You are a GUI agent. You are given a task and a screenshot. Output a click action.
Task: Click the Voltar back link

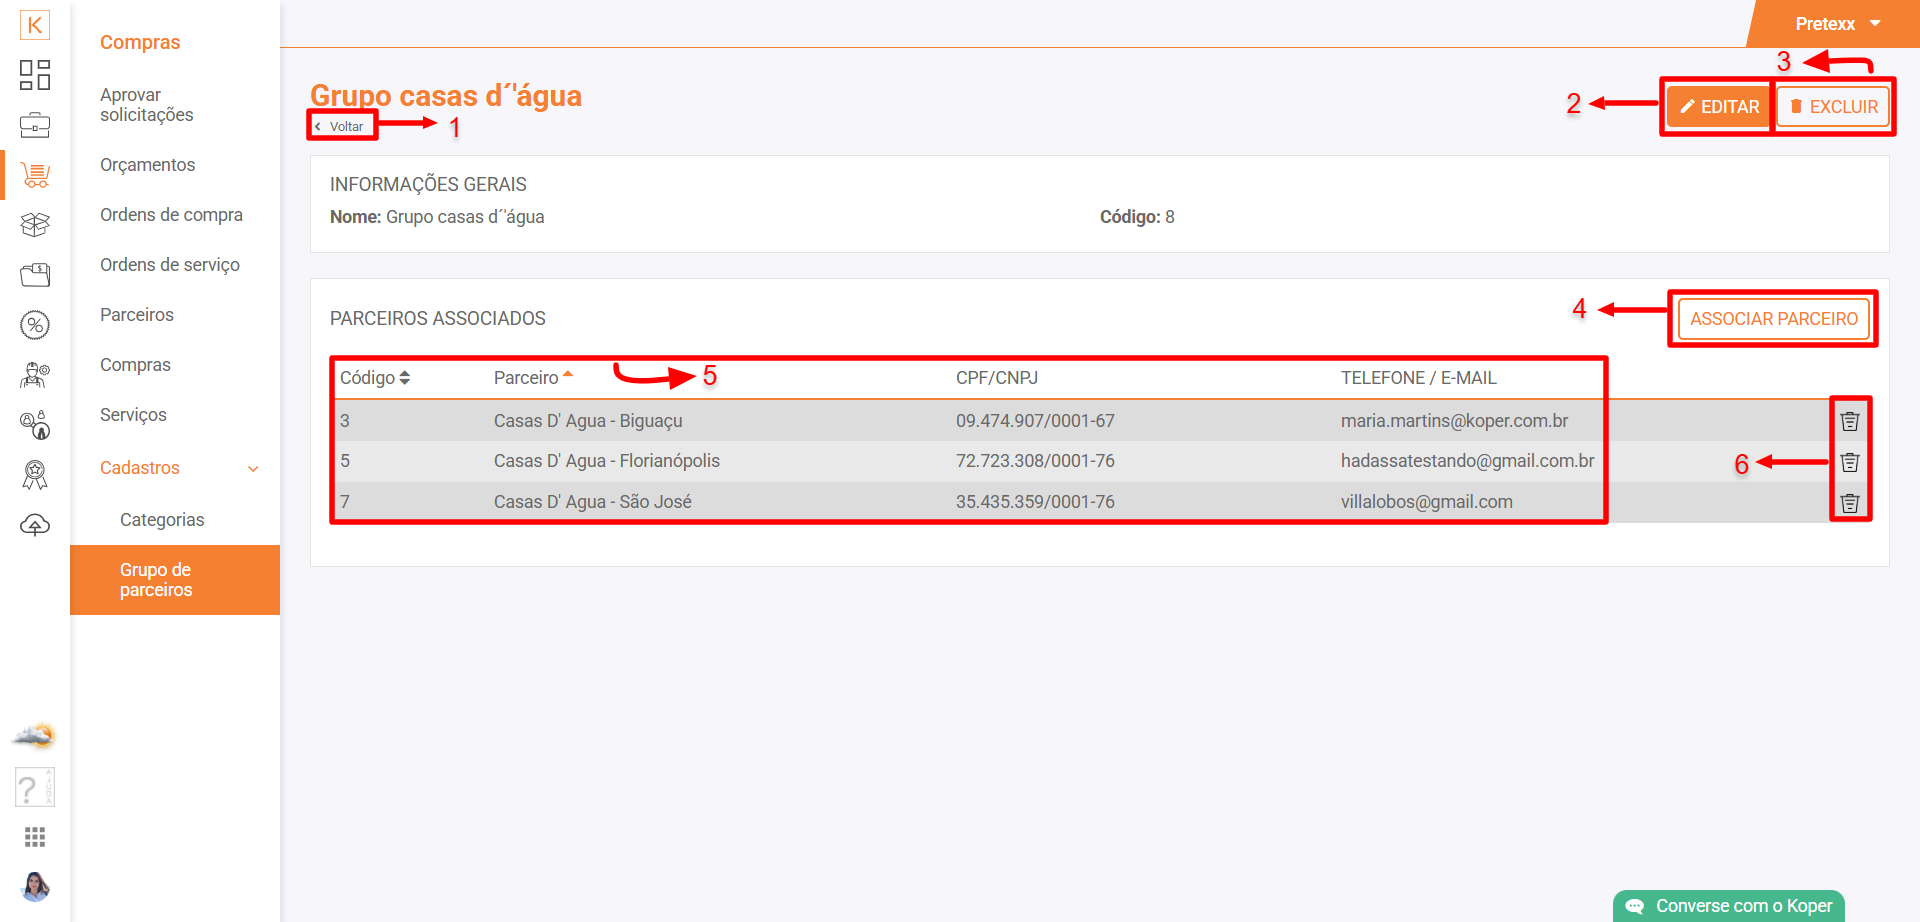pyautogui.click(x=341, y=127)
